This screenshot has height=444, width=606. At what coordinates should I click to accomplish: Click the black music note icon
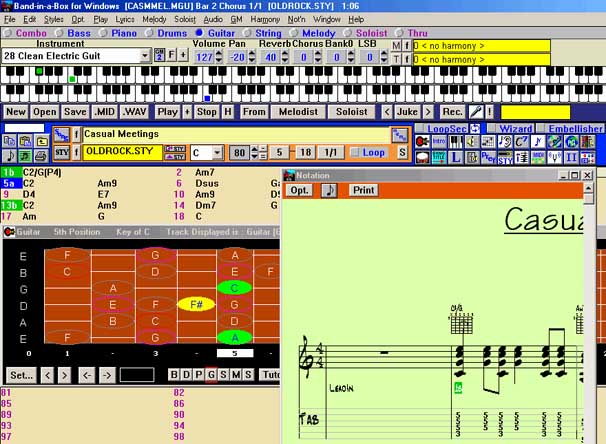tap(9, 156)
